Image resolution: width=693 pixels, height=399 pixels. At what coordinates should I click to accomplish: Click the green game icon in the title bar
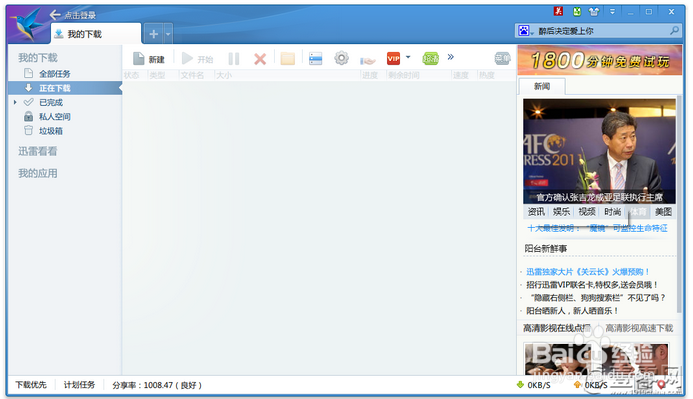(x=577, y=11)
